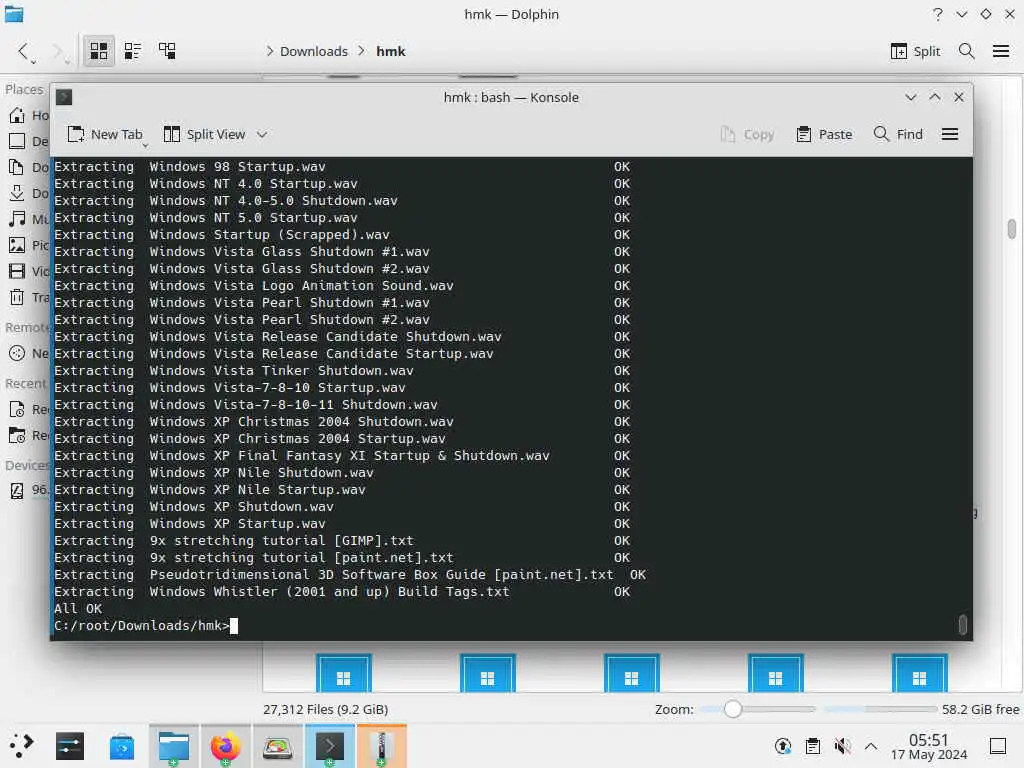Click Trash place icon in sidebar

click(17, 297)
